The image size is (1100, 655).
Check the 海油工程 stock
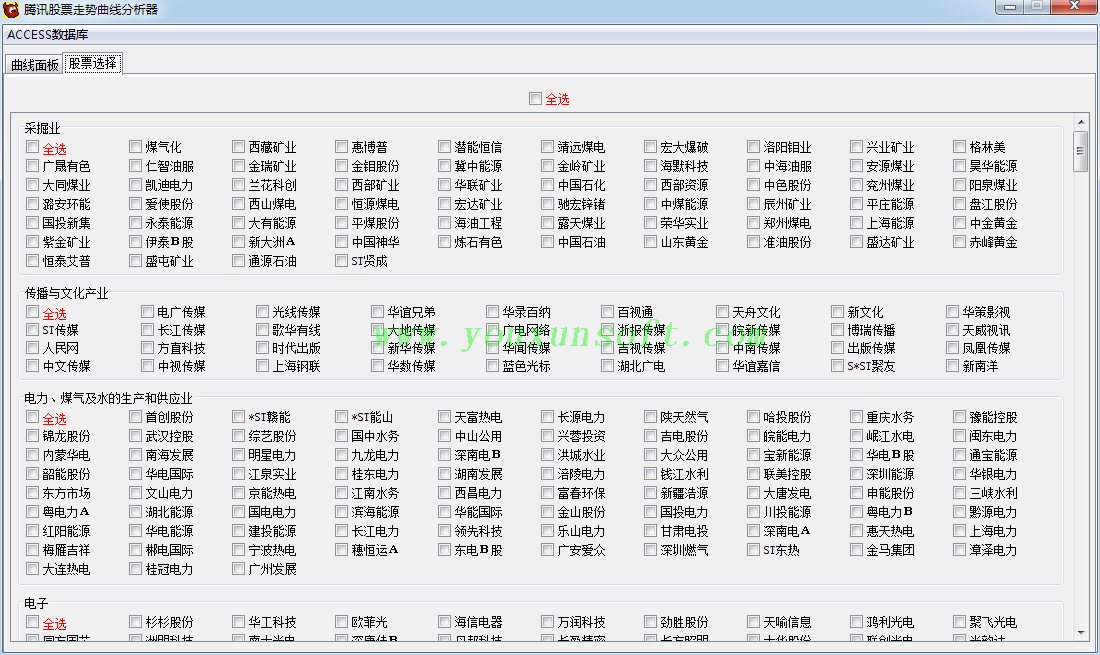(444, 223)
